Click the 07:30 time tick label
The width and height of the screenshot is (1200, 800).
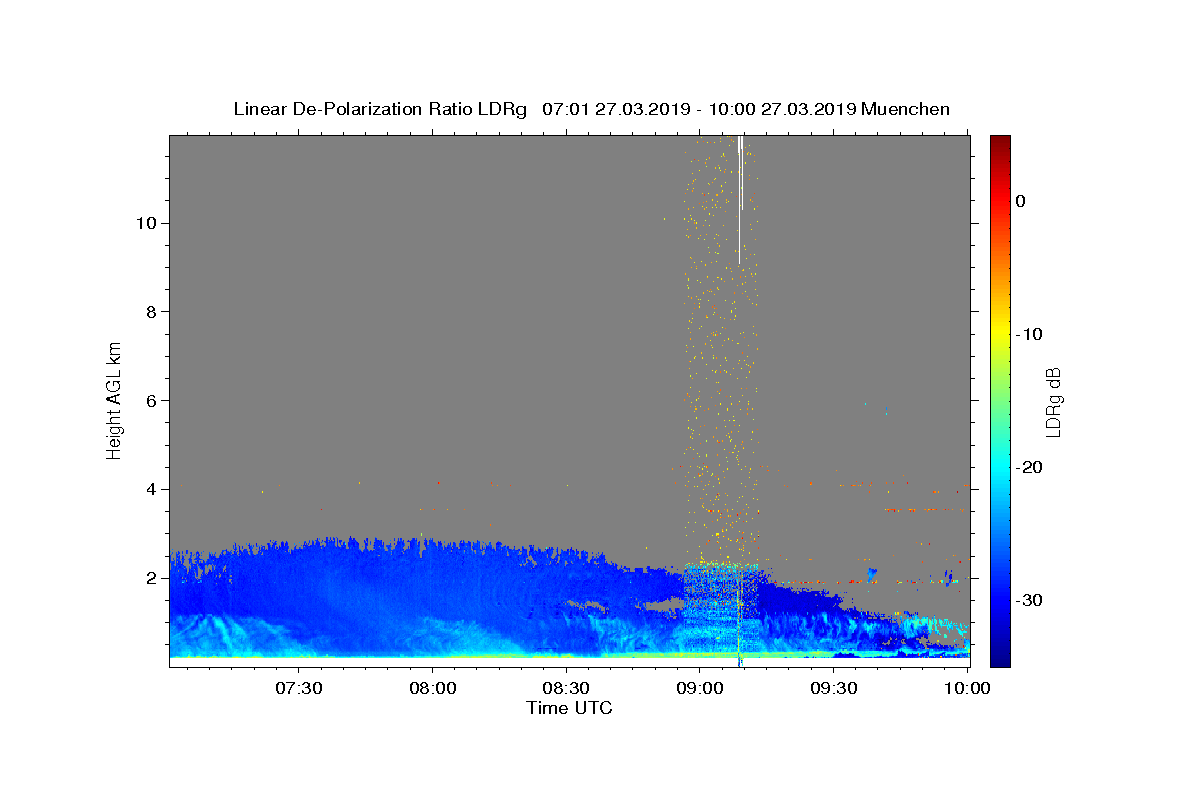click(299, 688)
